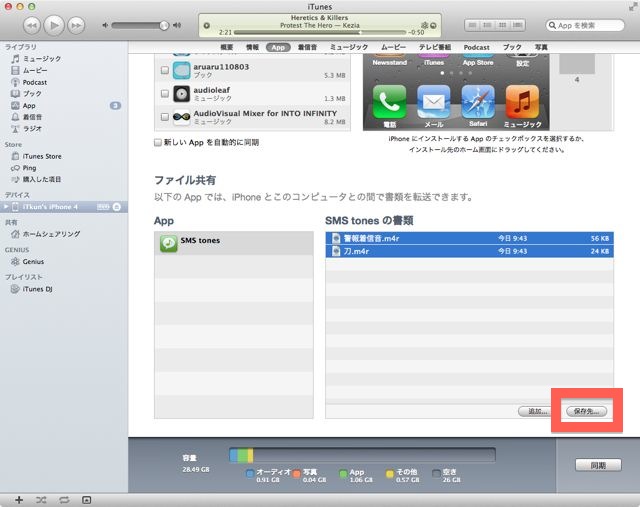Switch to the 情報 tab
This screenshot has height=507, width=640.
click(x=252, y=47)
